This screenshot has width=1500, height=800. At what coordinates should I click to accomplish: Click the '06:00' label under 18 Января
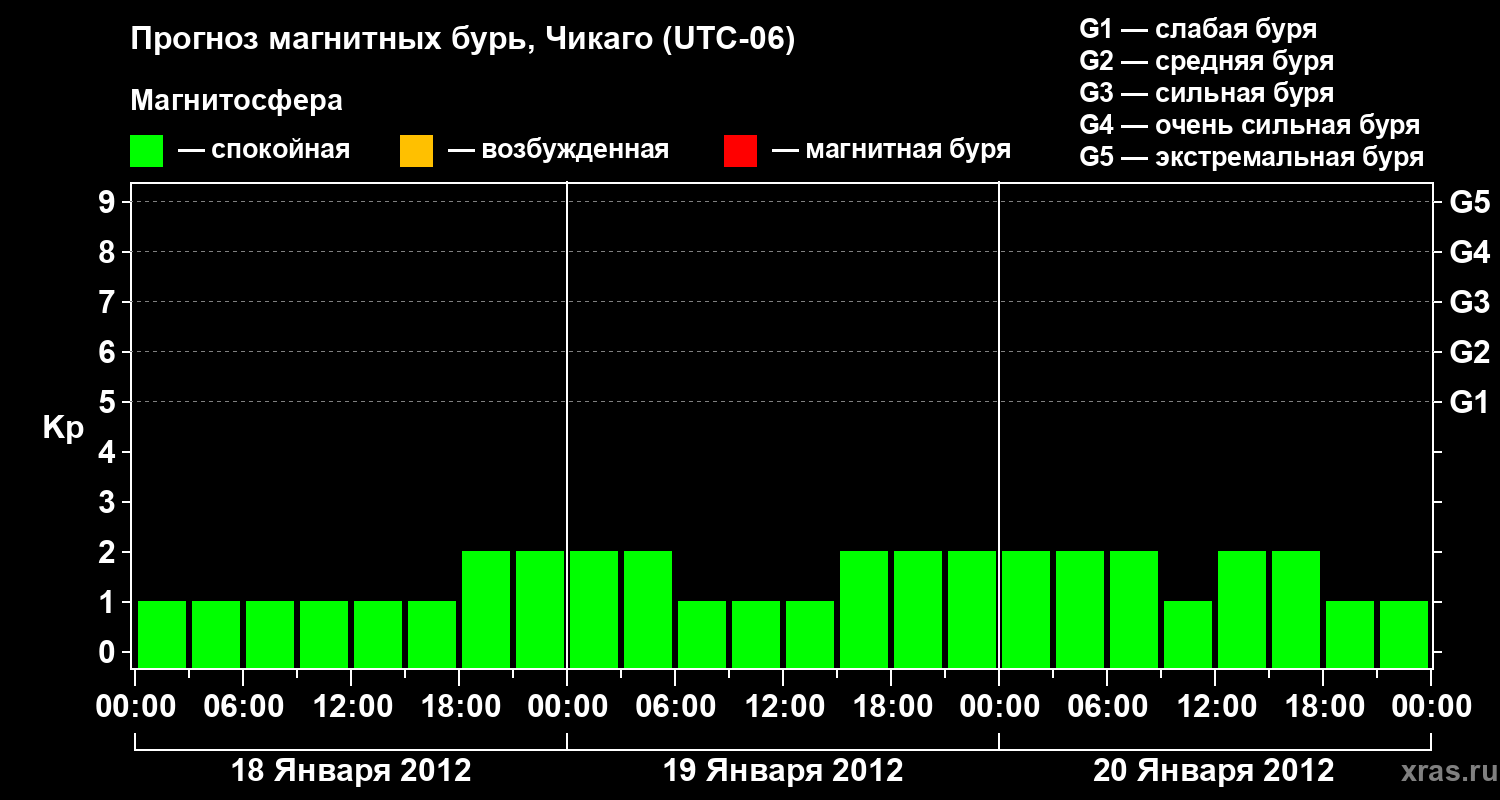[x=243, y=707]
